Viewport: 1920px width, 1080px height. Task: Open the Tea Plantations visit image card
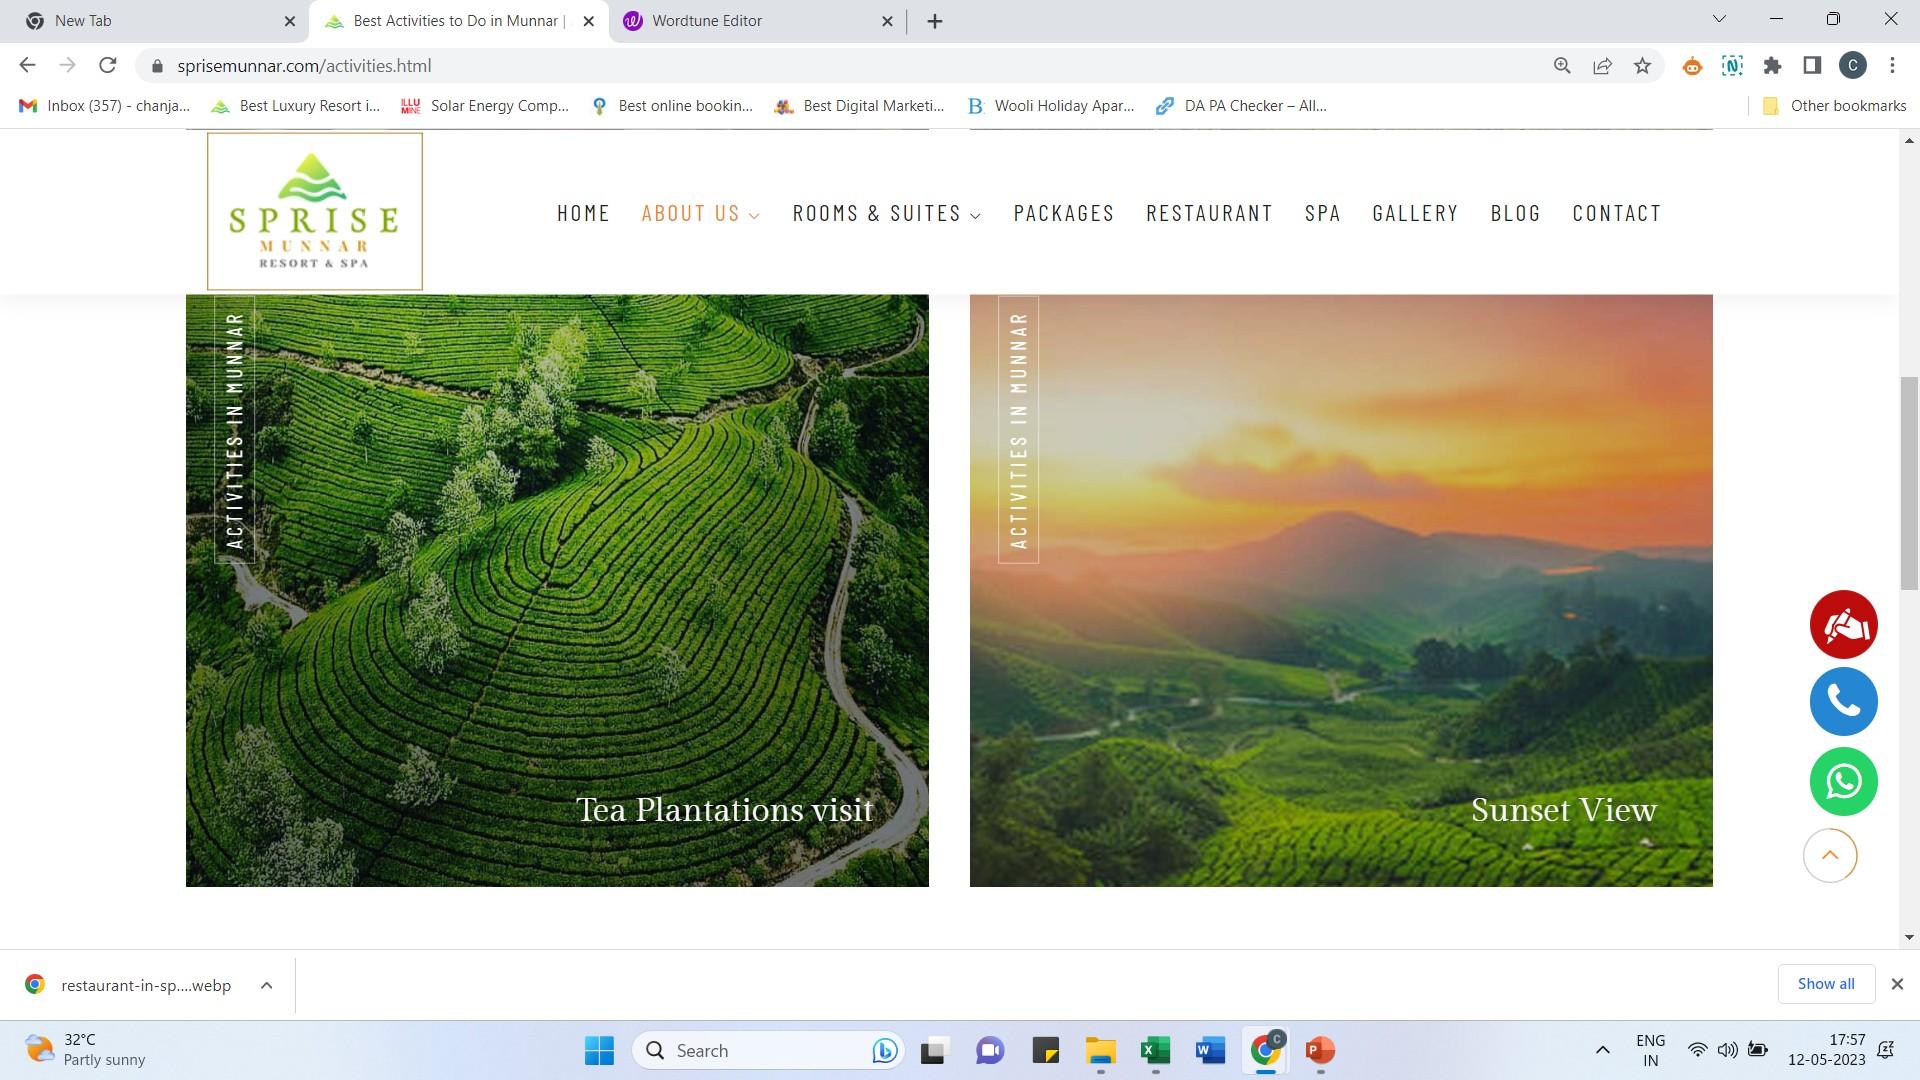[x=557, y=590]
